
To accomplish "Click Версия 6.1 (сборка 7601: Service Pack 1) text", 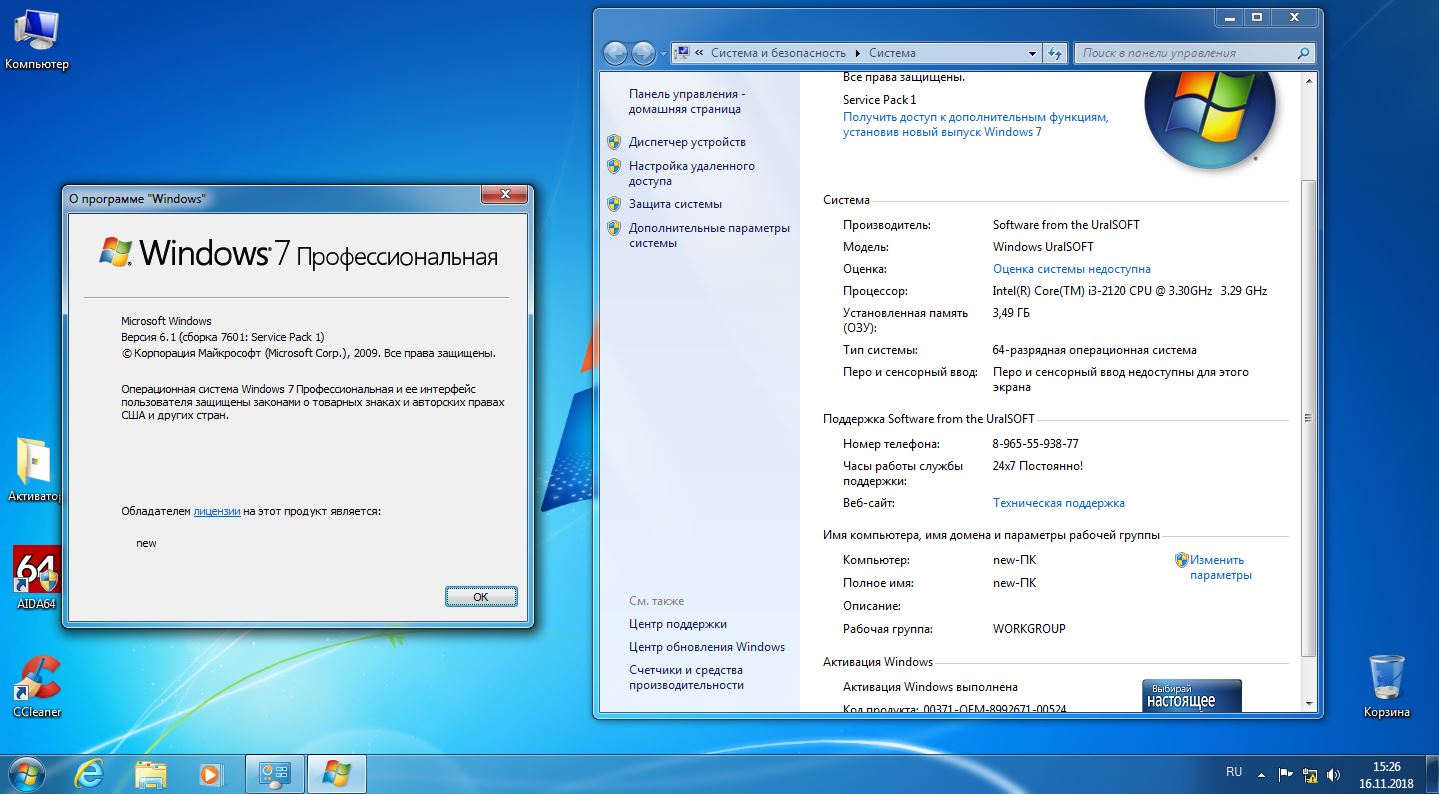I will point(223,337).
